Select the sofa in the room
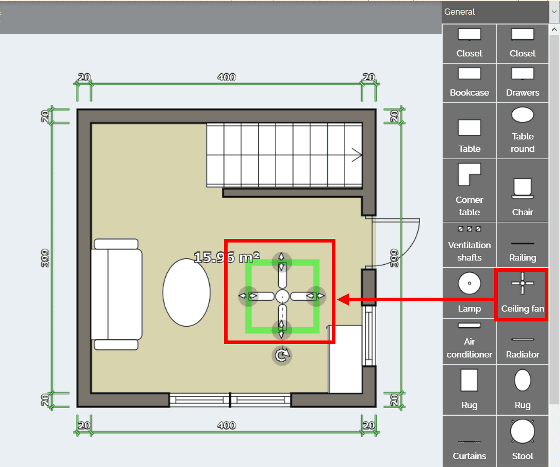Screen dimensions: 560x467 [x=116, y=295]
